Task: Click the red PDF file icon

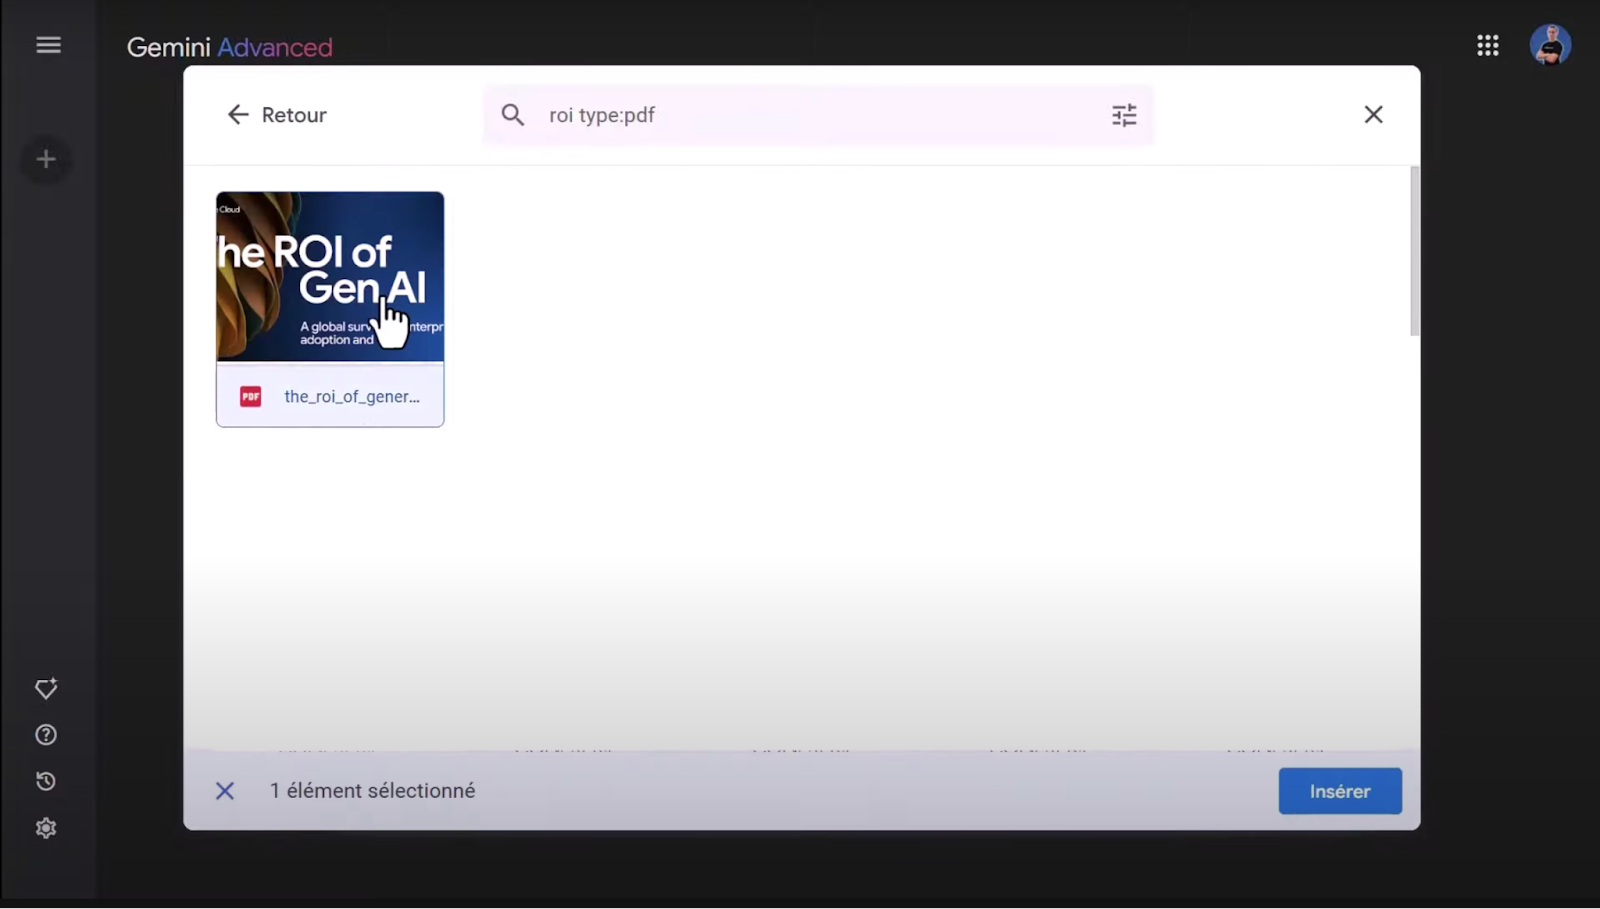Action: (250, 397)
